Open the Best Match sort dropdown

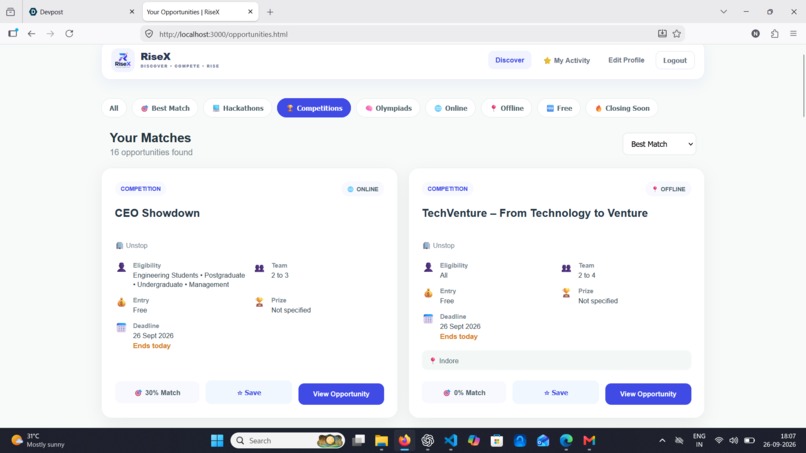click(x=660, y=144)
